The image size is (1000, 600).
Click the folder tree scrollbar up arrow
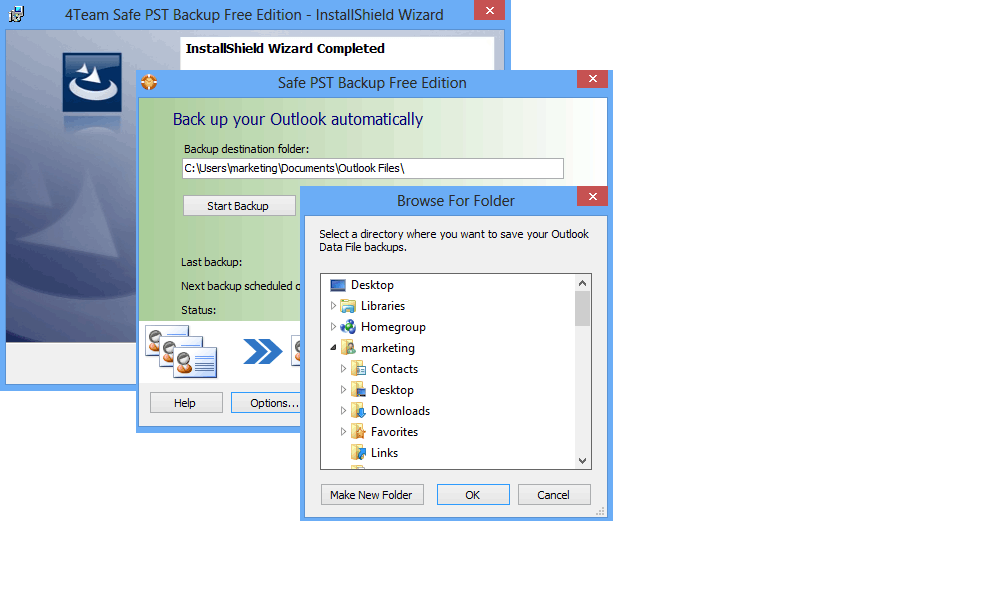582,283
